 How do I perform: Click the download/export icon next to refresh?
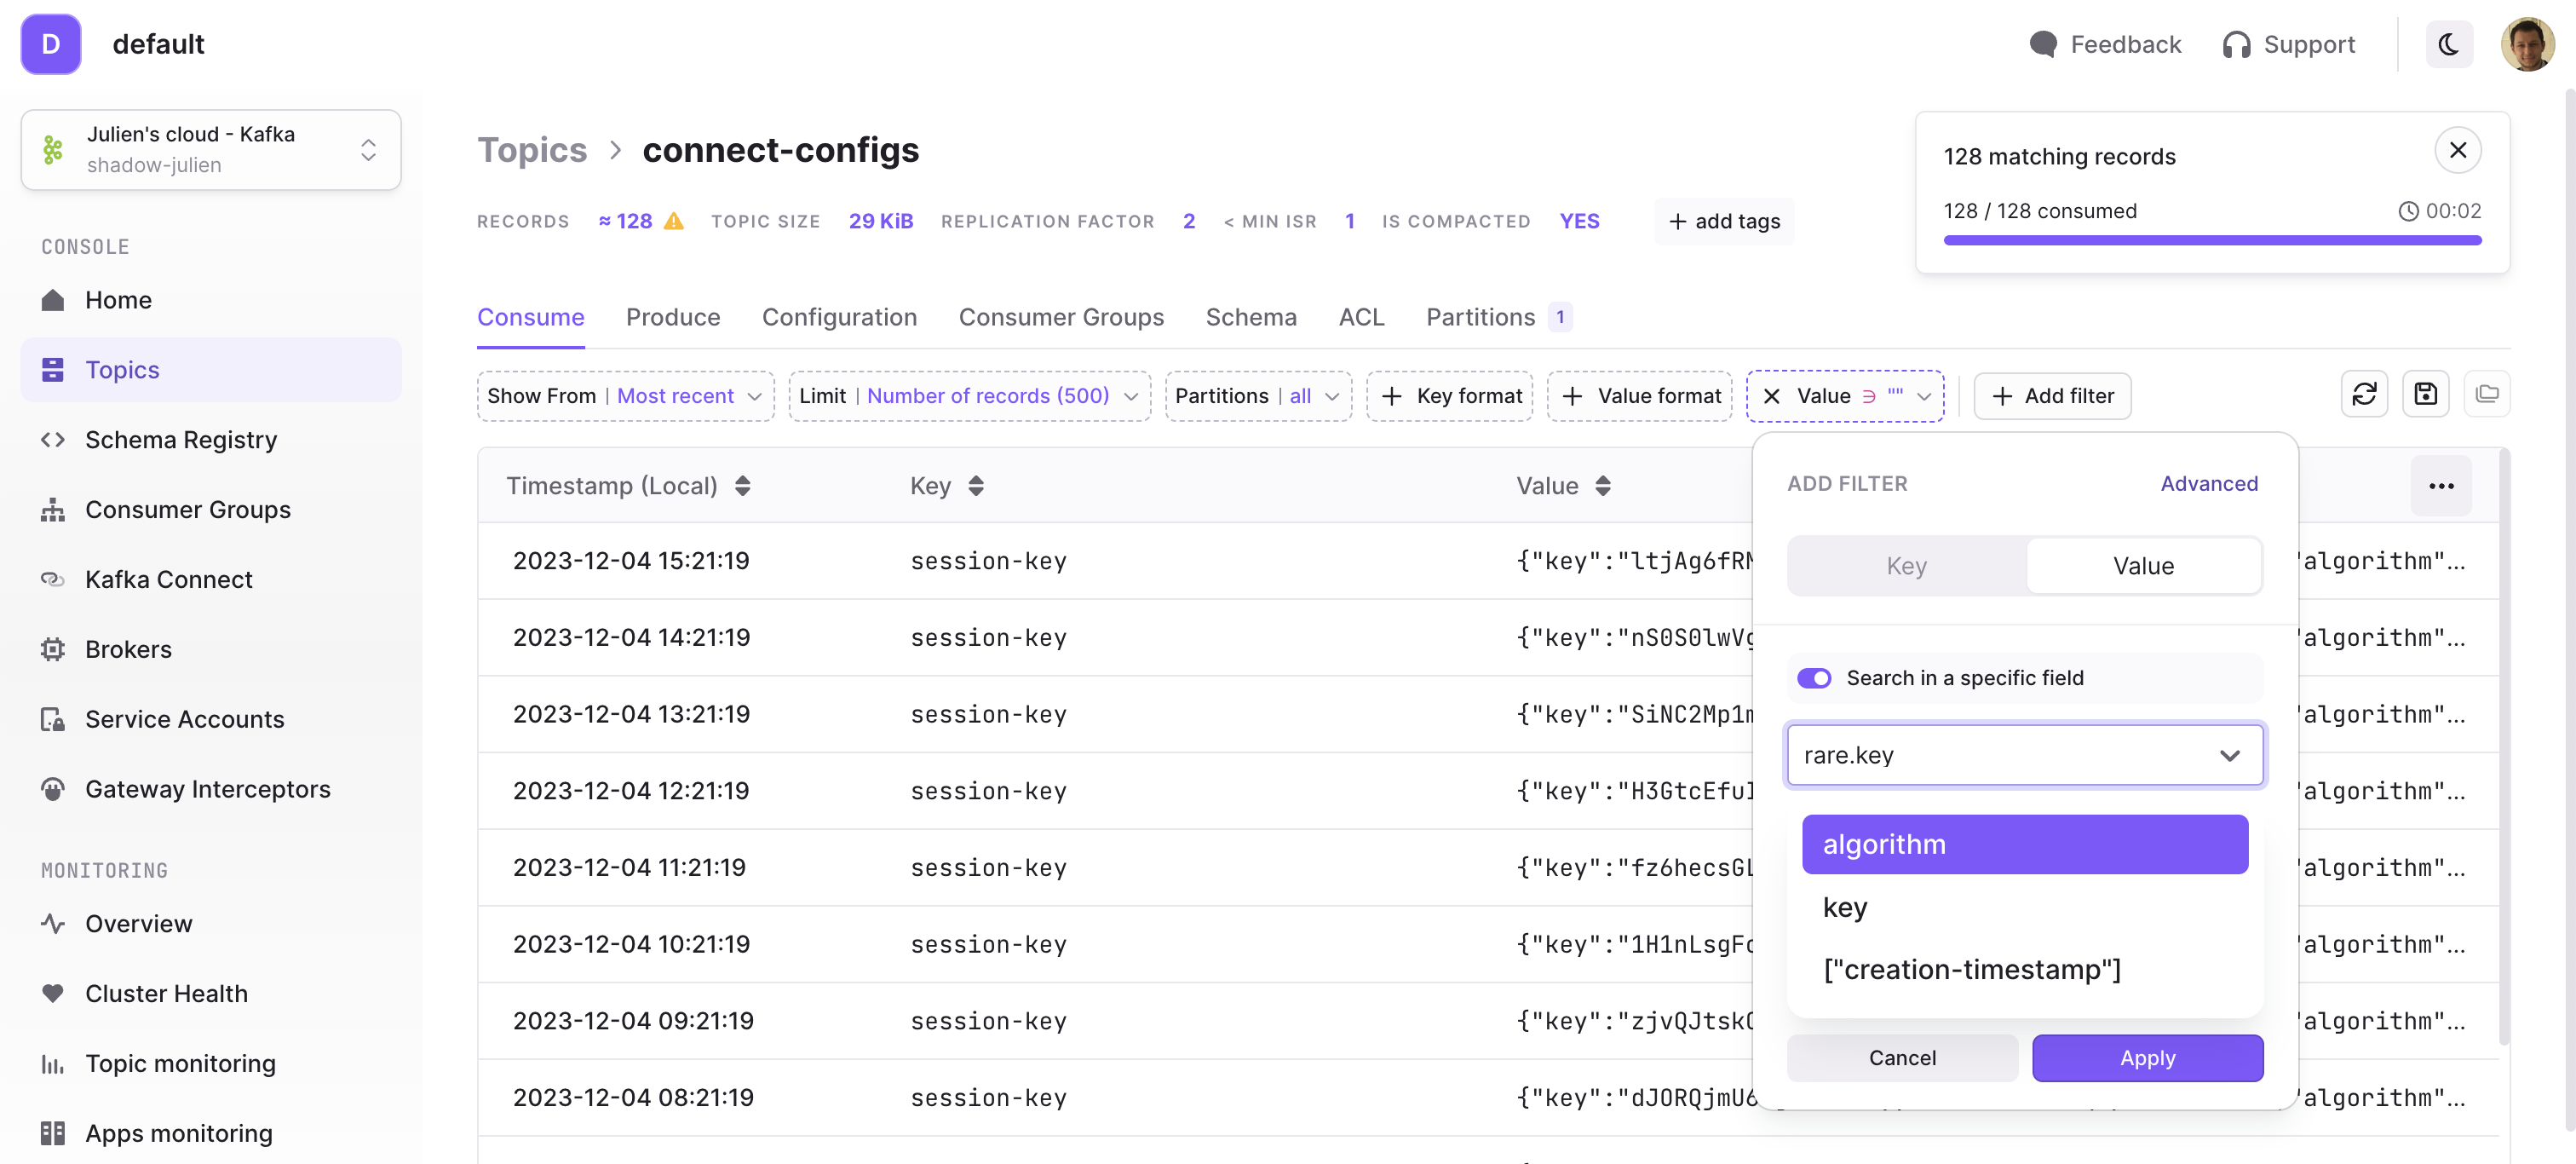pos(2426,395)
